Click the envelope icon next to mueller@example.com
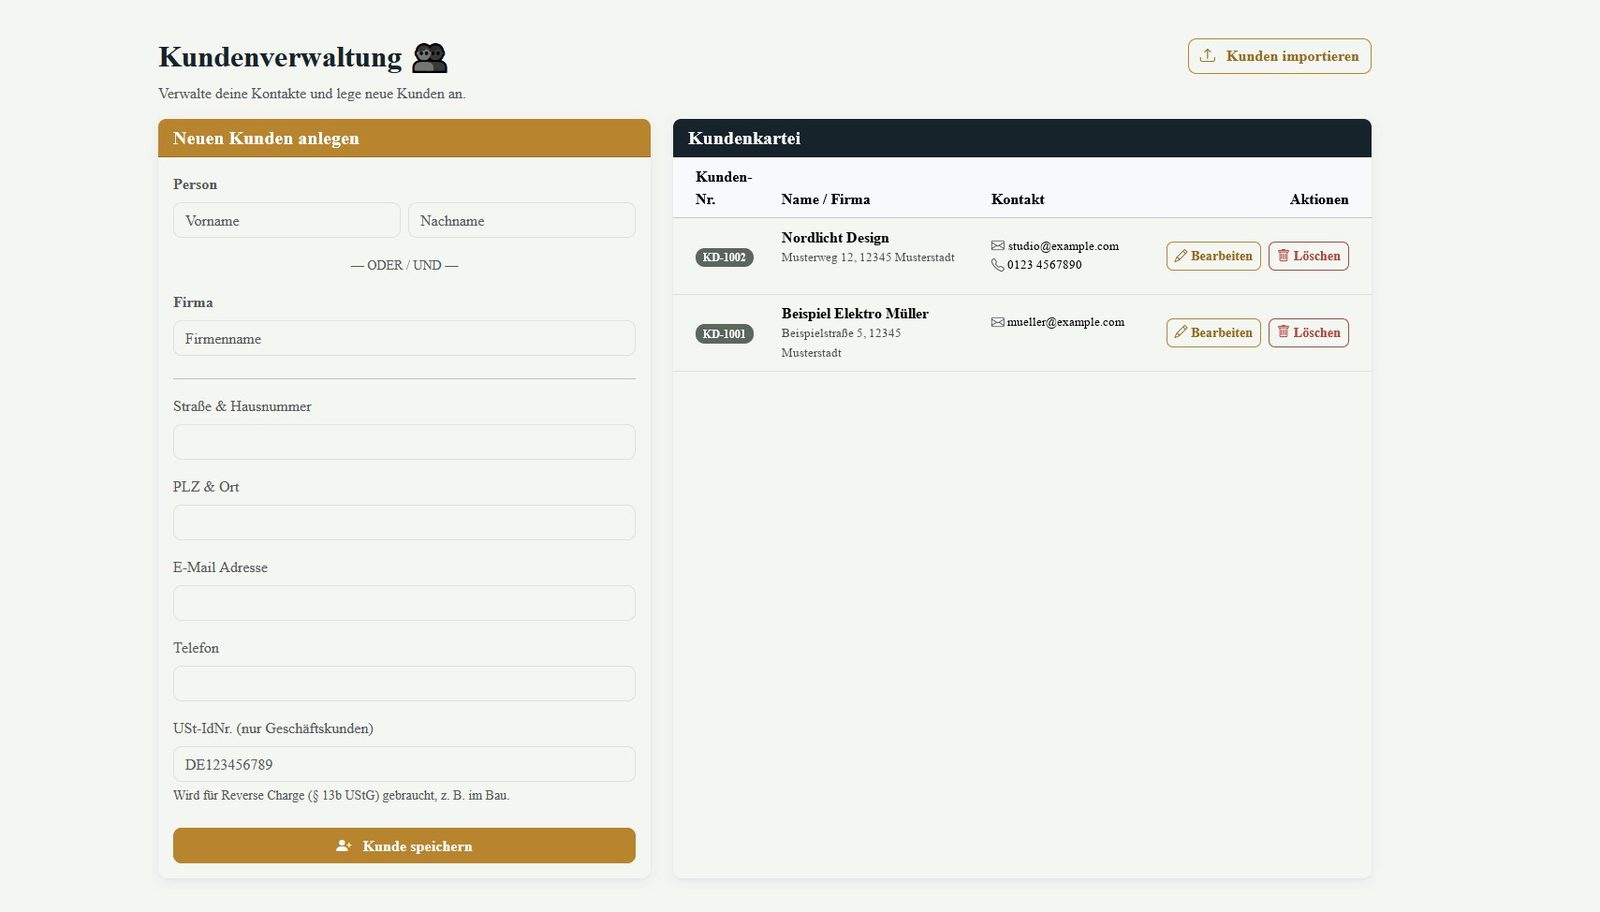This screenshot has height=912, width=1600. (x=998, y=322)
